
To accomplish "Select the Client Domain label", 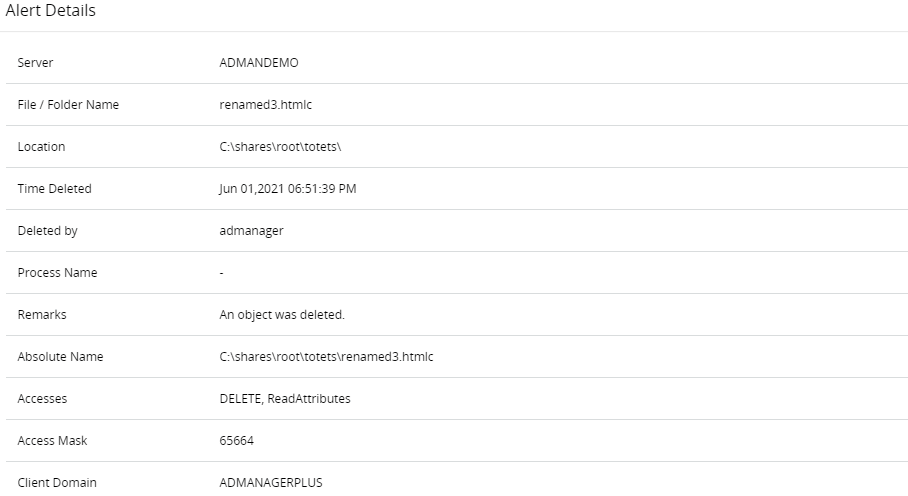I will (57, 483).
